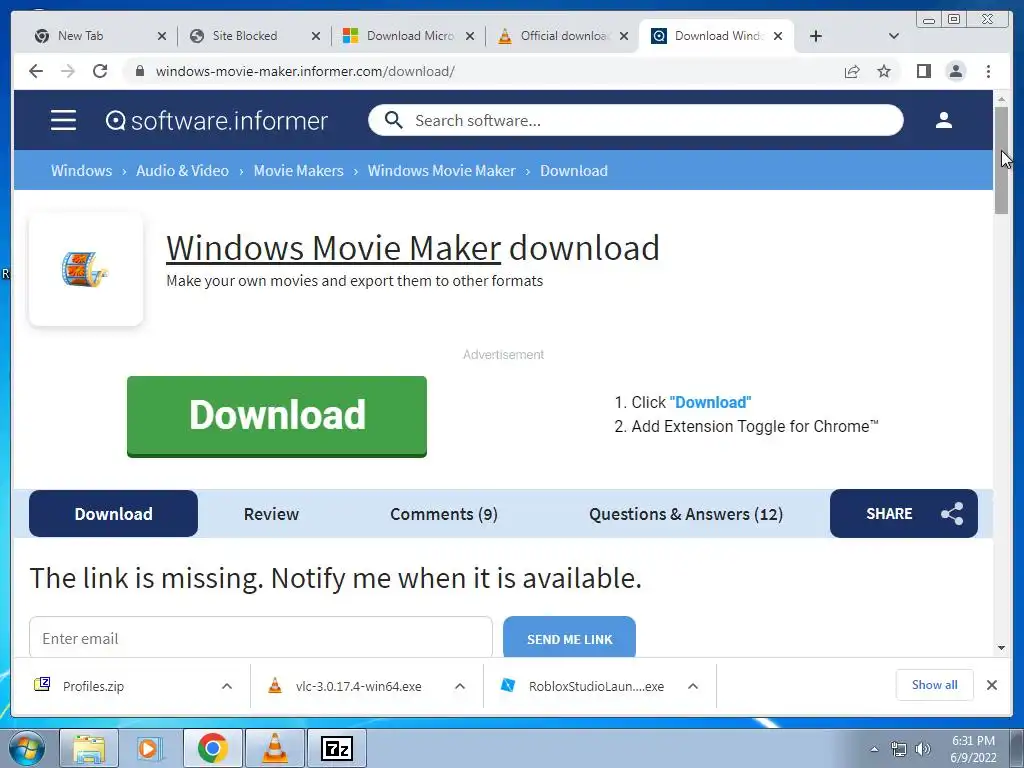Toggle the Chrome side panel icon
Screen dimensions: 1024x768
click(923, 71)
